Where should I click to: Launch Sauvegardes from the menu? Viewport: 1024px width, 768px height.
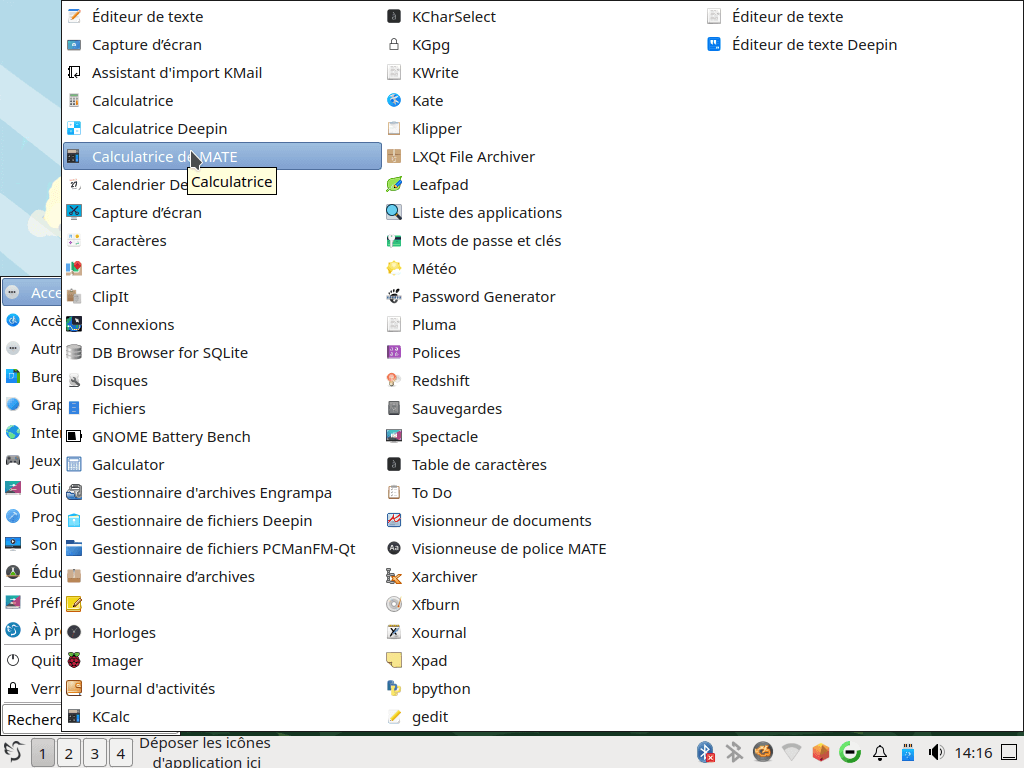click(542, 409)
